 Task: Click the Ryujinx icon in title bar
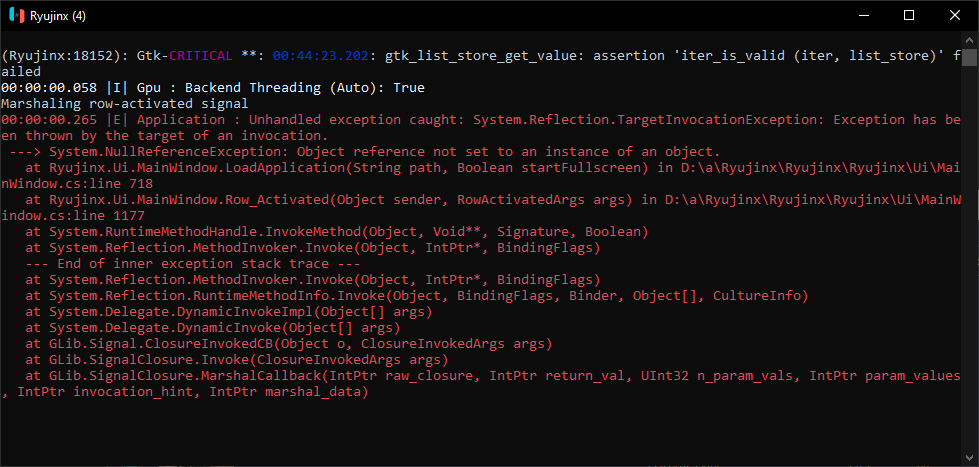(x=15, y=15)
